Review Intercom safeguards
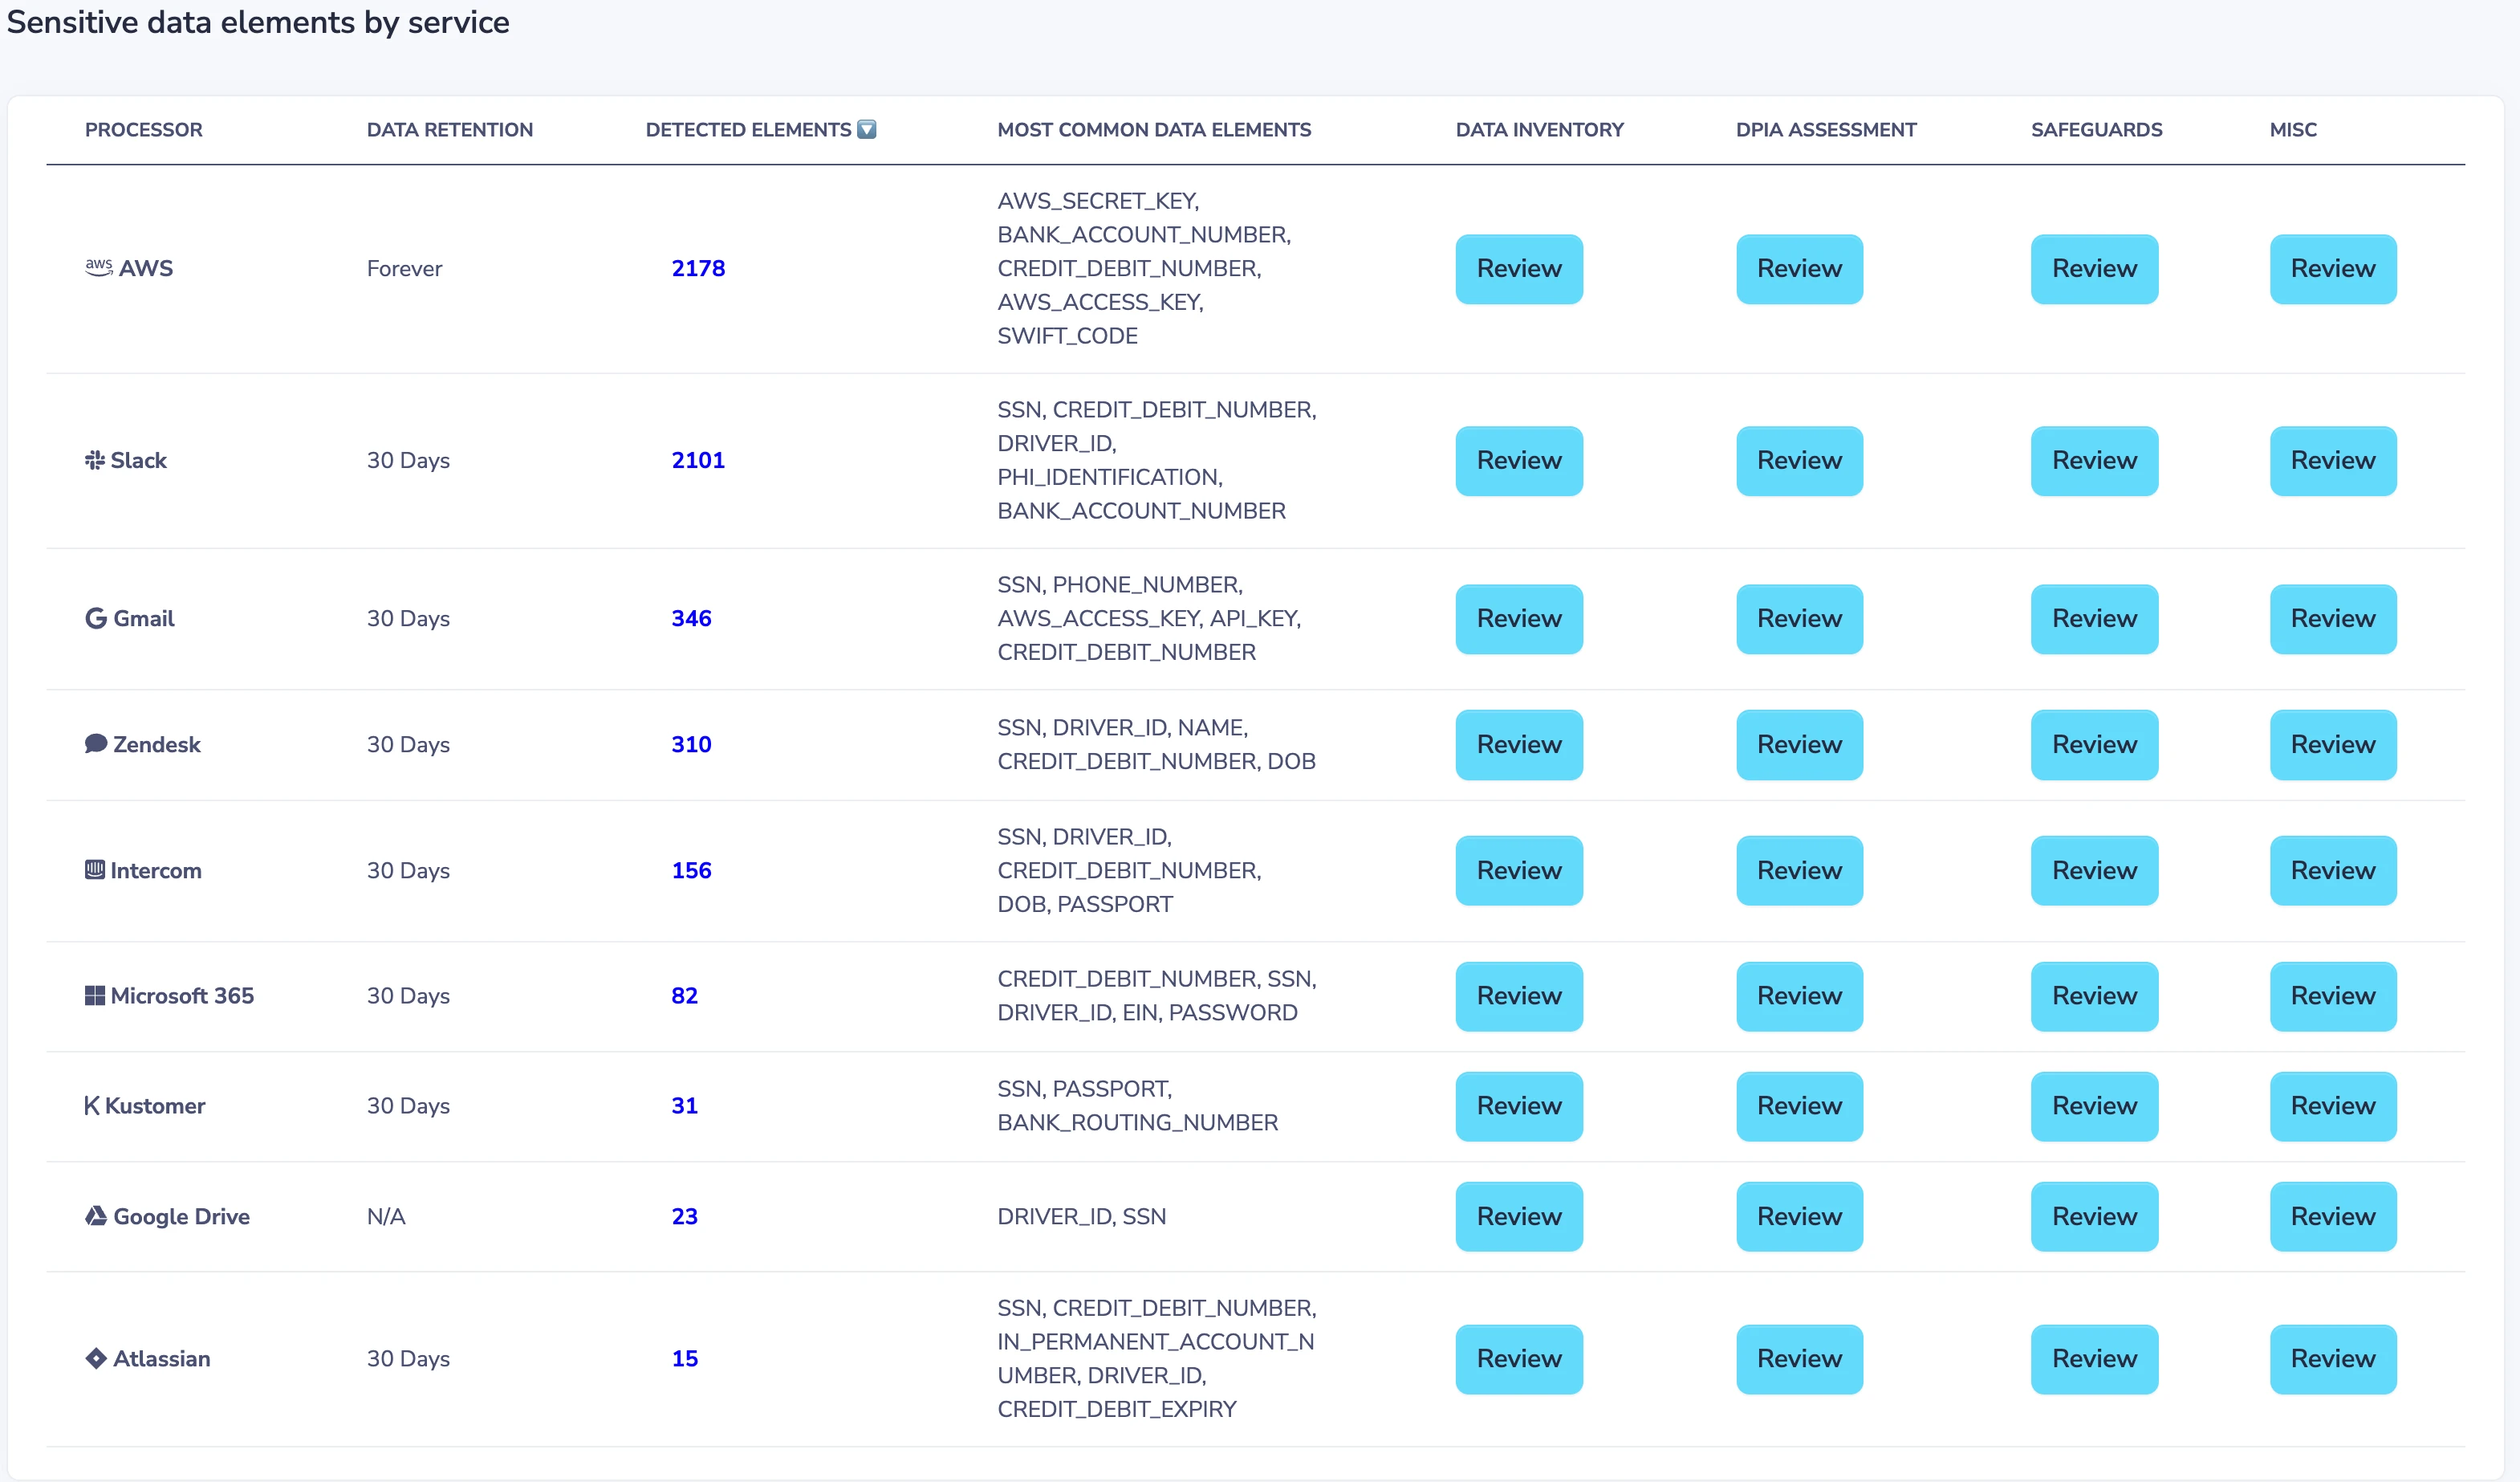 [2094, 871]
